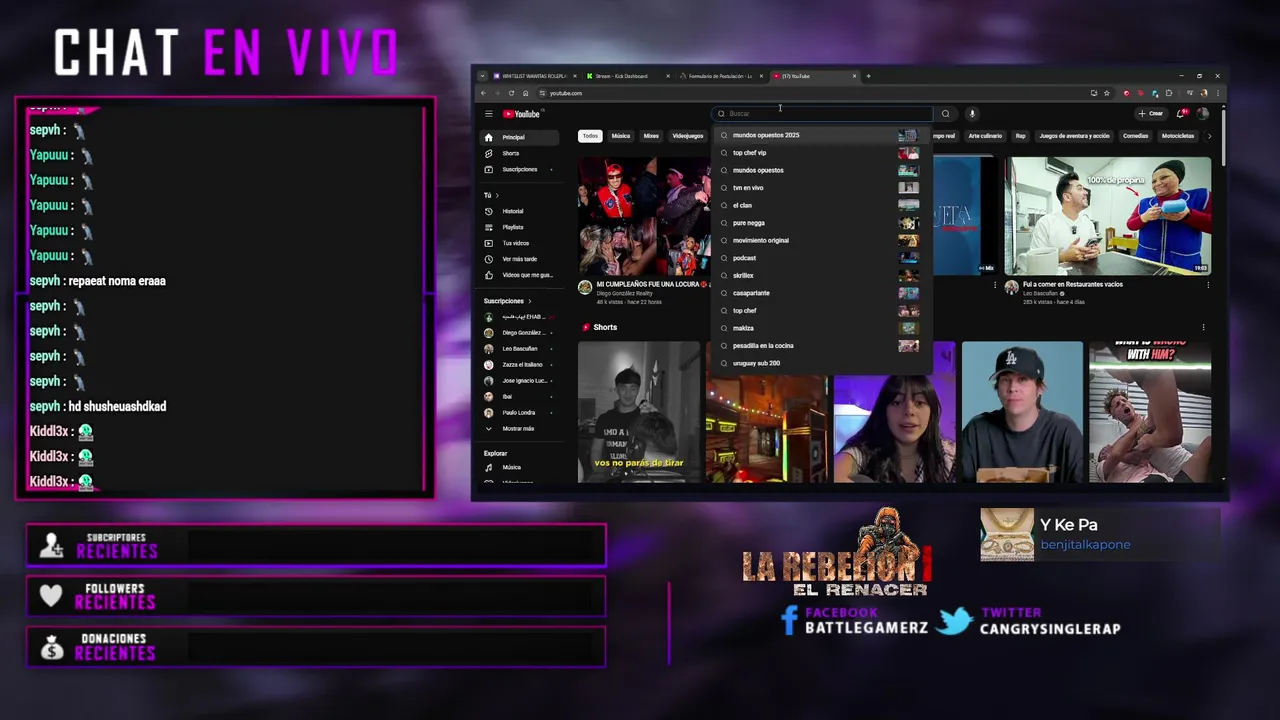Click the search magnifier button

(x=945, y=113)
